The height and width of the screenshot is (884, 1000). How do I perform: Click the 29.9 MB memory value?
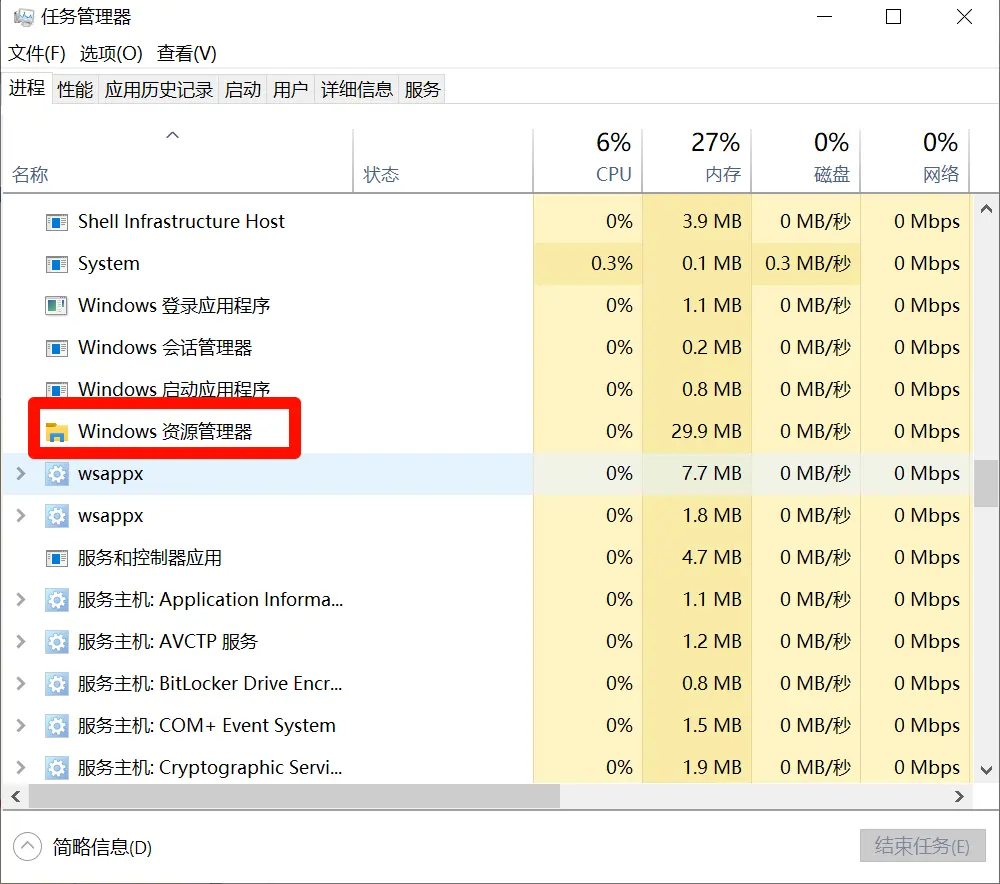coord(706,432)
